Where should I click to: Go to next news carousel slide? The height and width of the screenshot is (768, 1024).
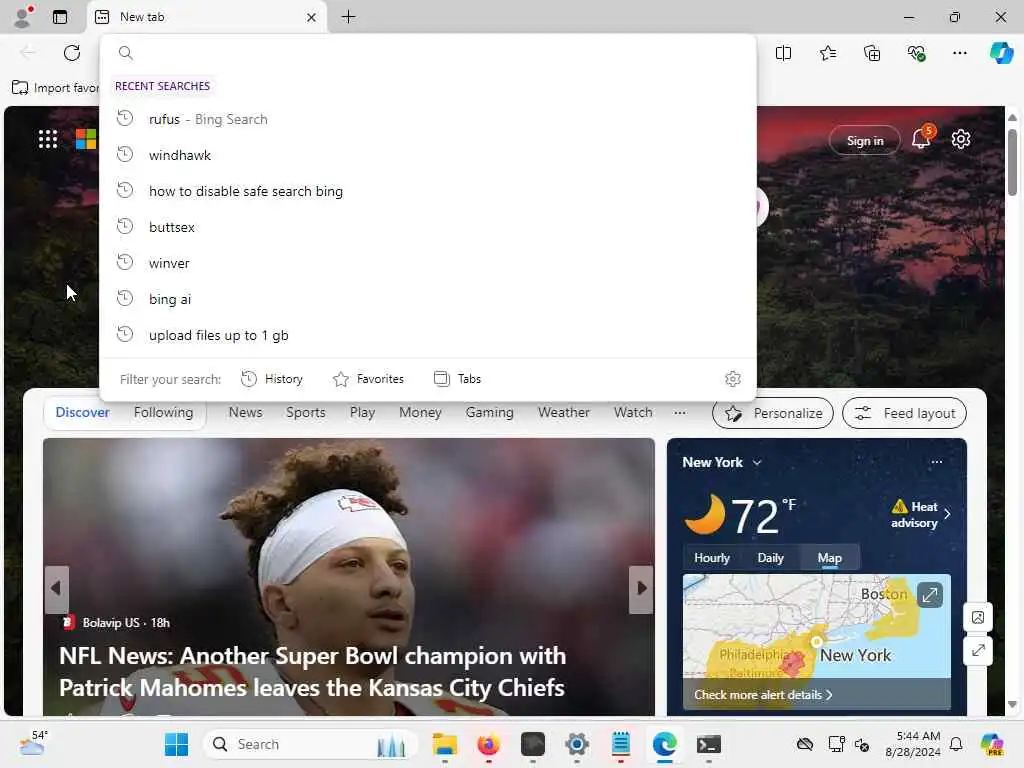coord(641,589)
